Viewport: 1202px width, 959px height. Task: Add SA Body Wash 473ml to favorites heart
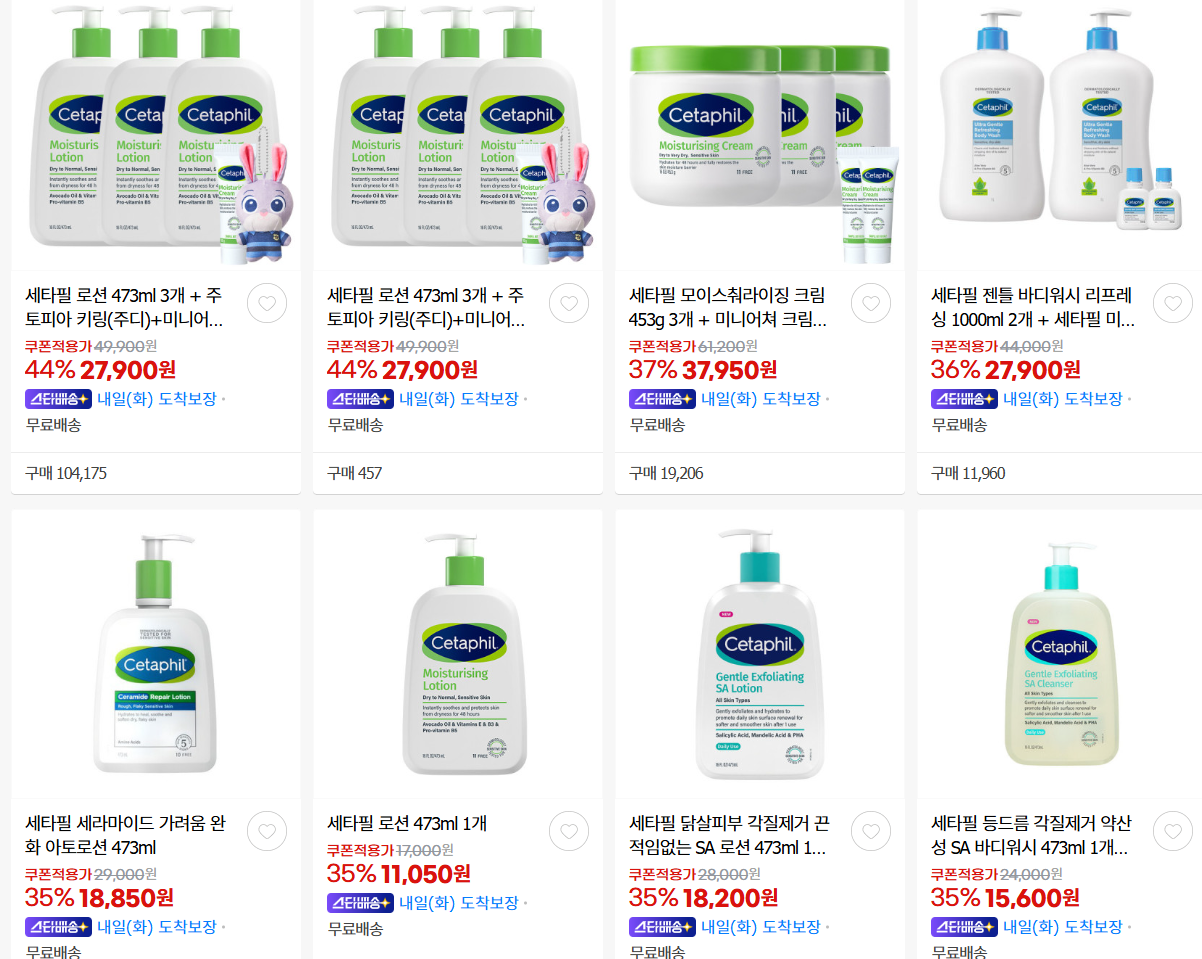click(x=1173, y=831)
